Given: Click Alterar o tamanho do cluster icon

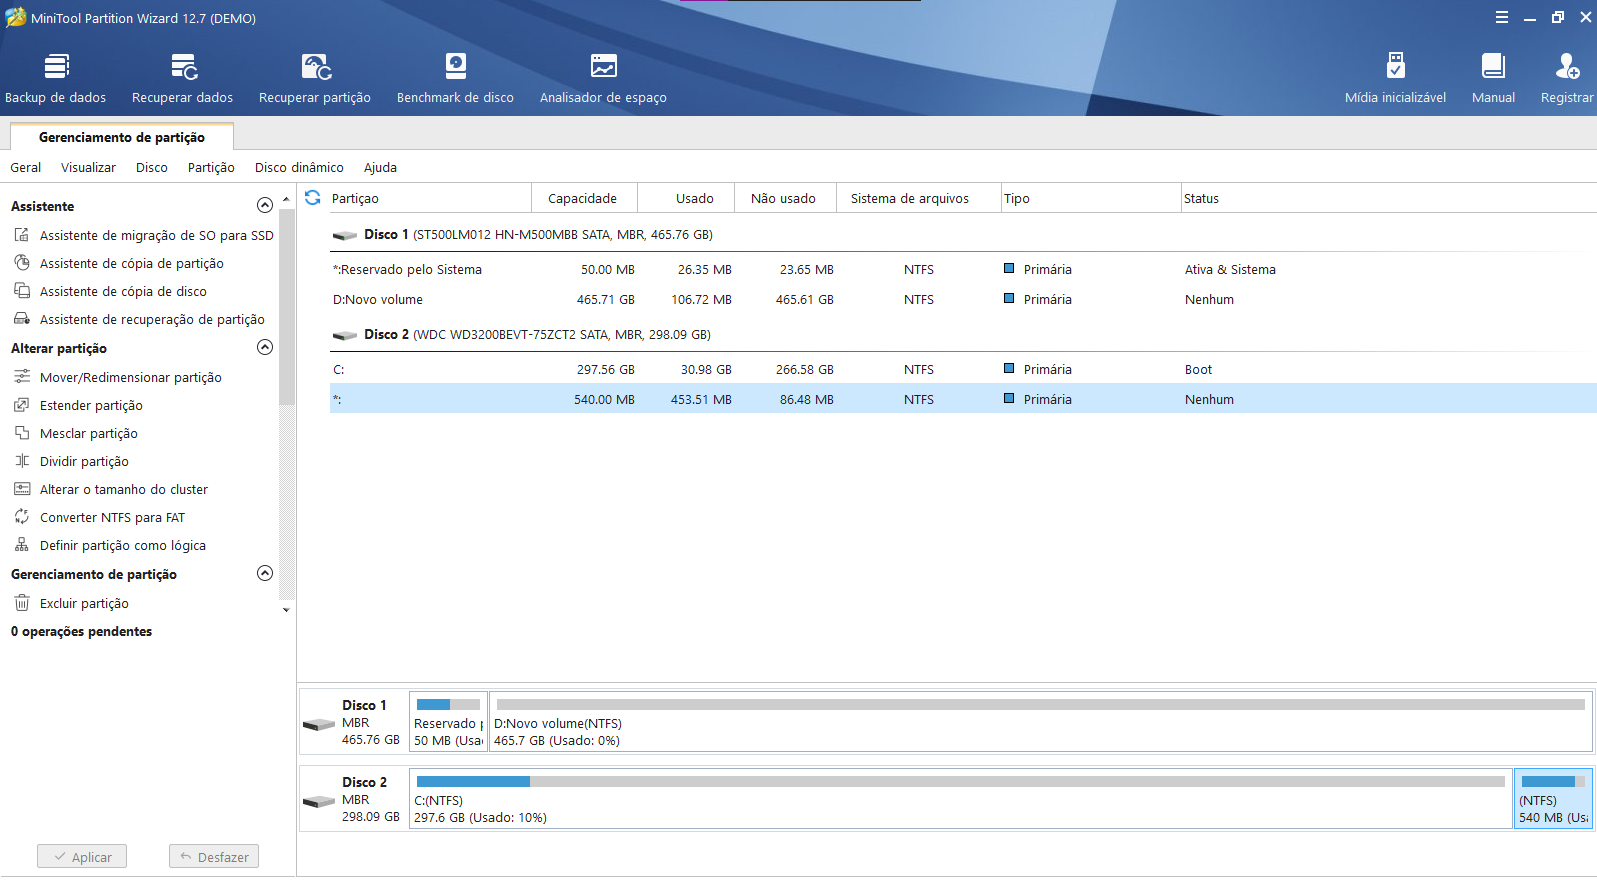Looking at the screenshot, I should [x=22, y=489].
